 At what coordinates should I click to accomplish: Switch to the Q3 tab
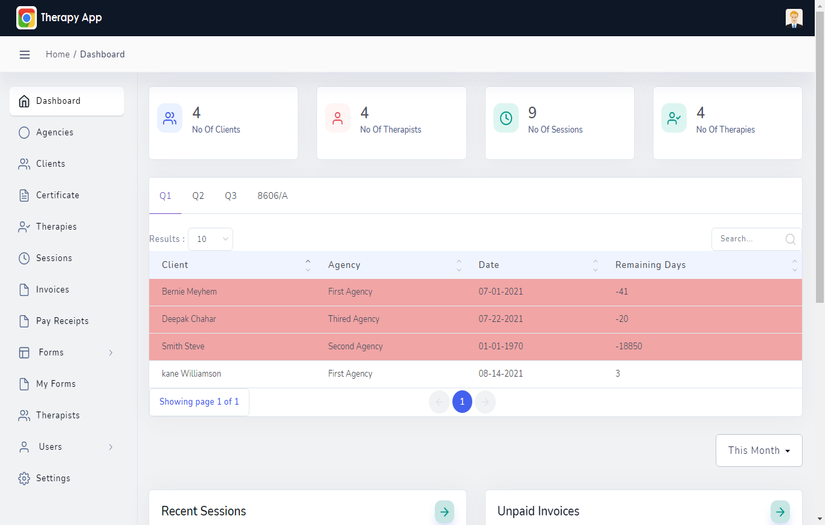click(230, 196)
